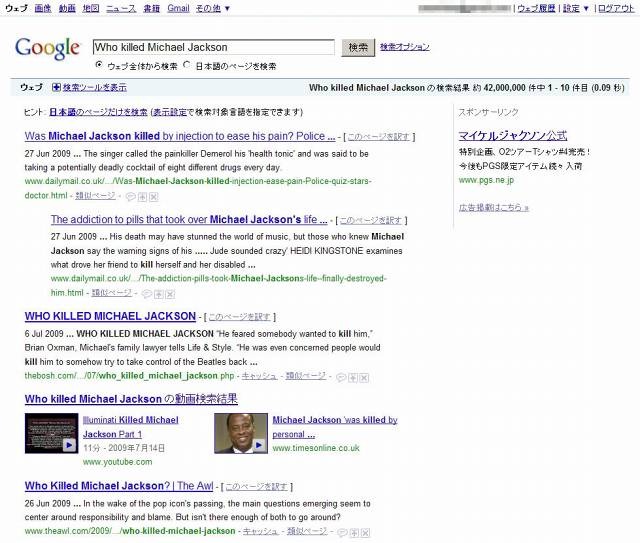Open 表示設定 link in hint line
This screenshot has width=640, height=543.
[169, 112]
